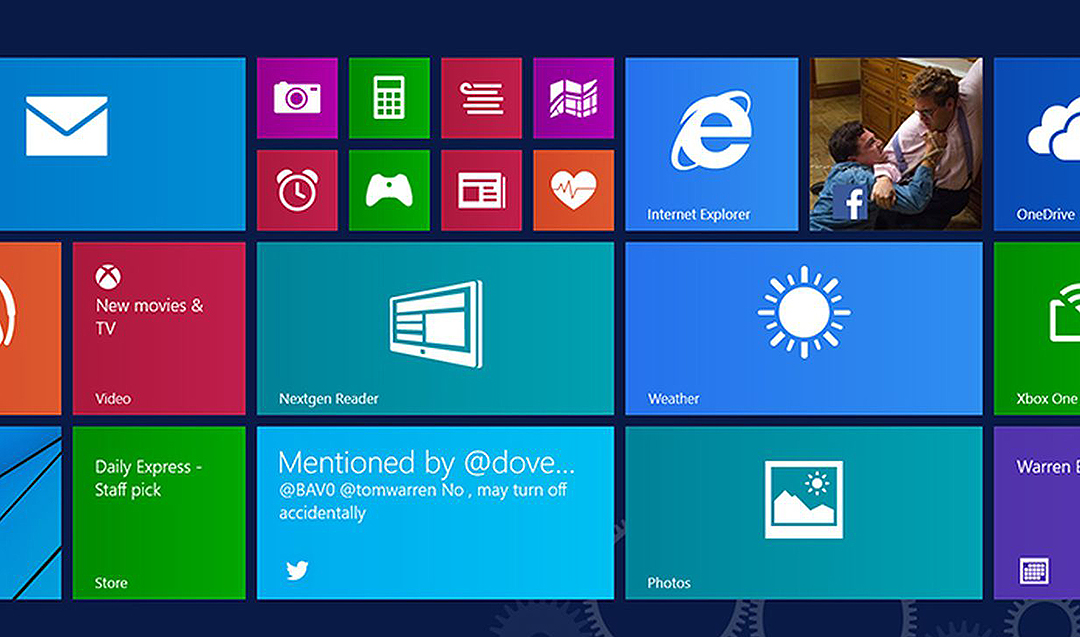The image size is (1080, 637).
Task: Open the OneDrive cloud tile
Action: pyautogui.click(x=1037, y=144)
